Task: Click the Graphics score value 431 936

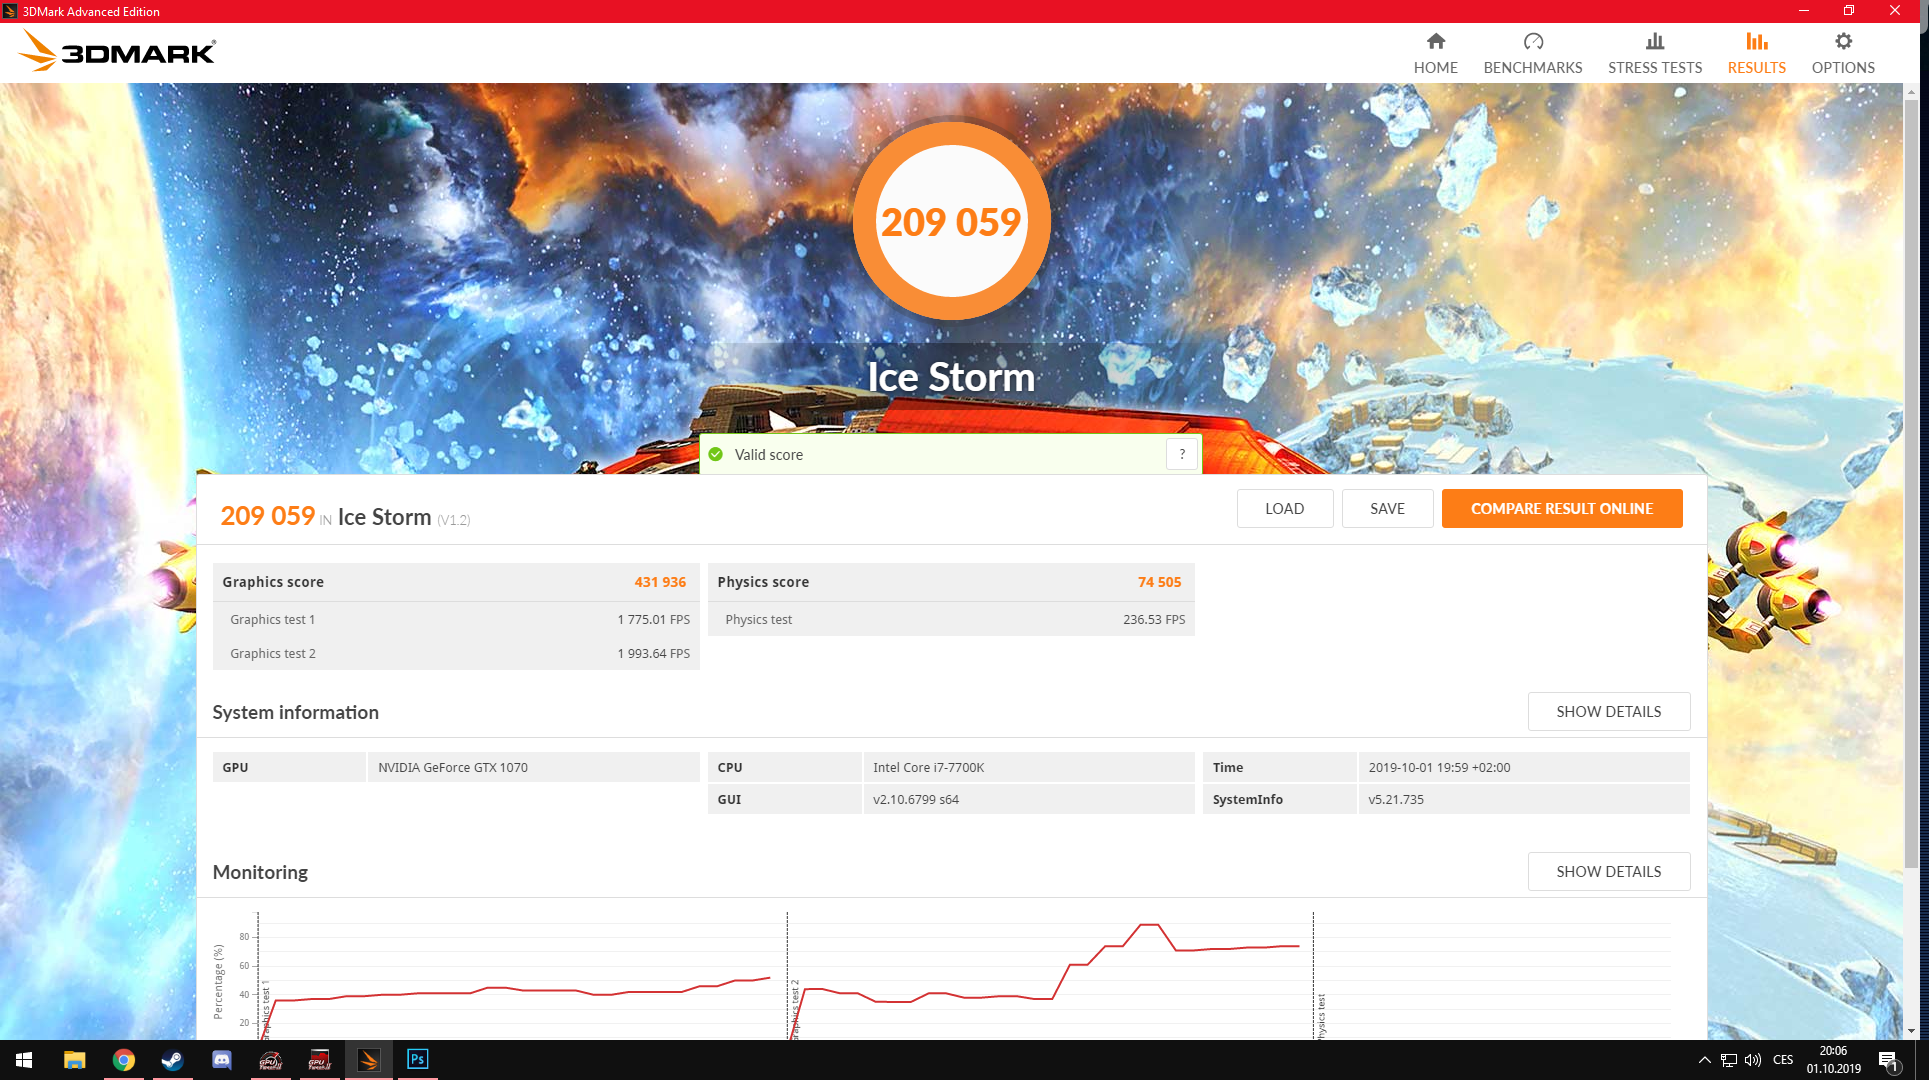Action: coord(660,582)
